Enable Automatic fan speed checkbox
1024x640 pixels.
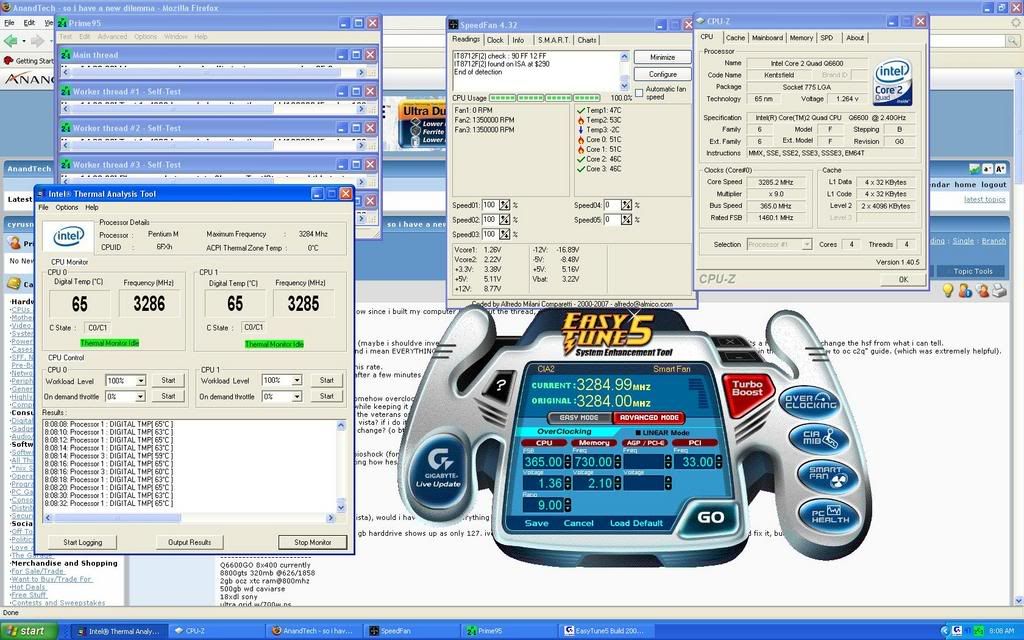click(639, 93)
